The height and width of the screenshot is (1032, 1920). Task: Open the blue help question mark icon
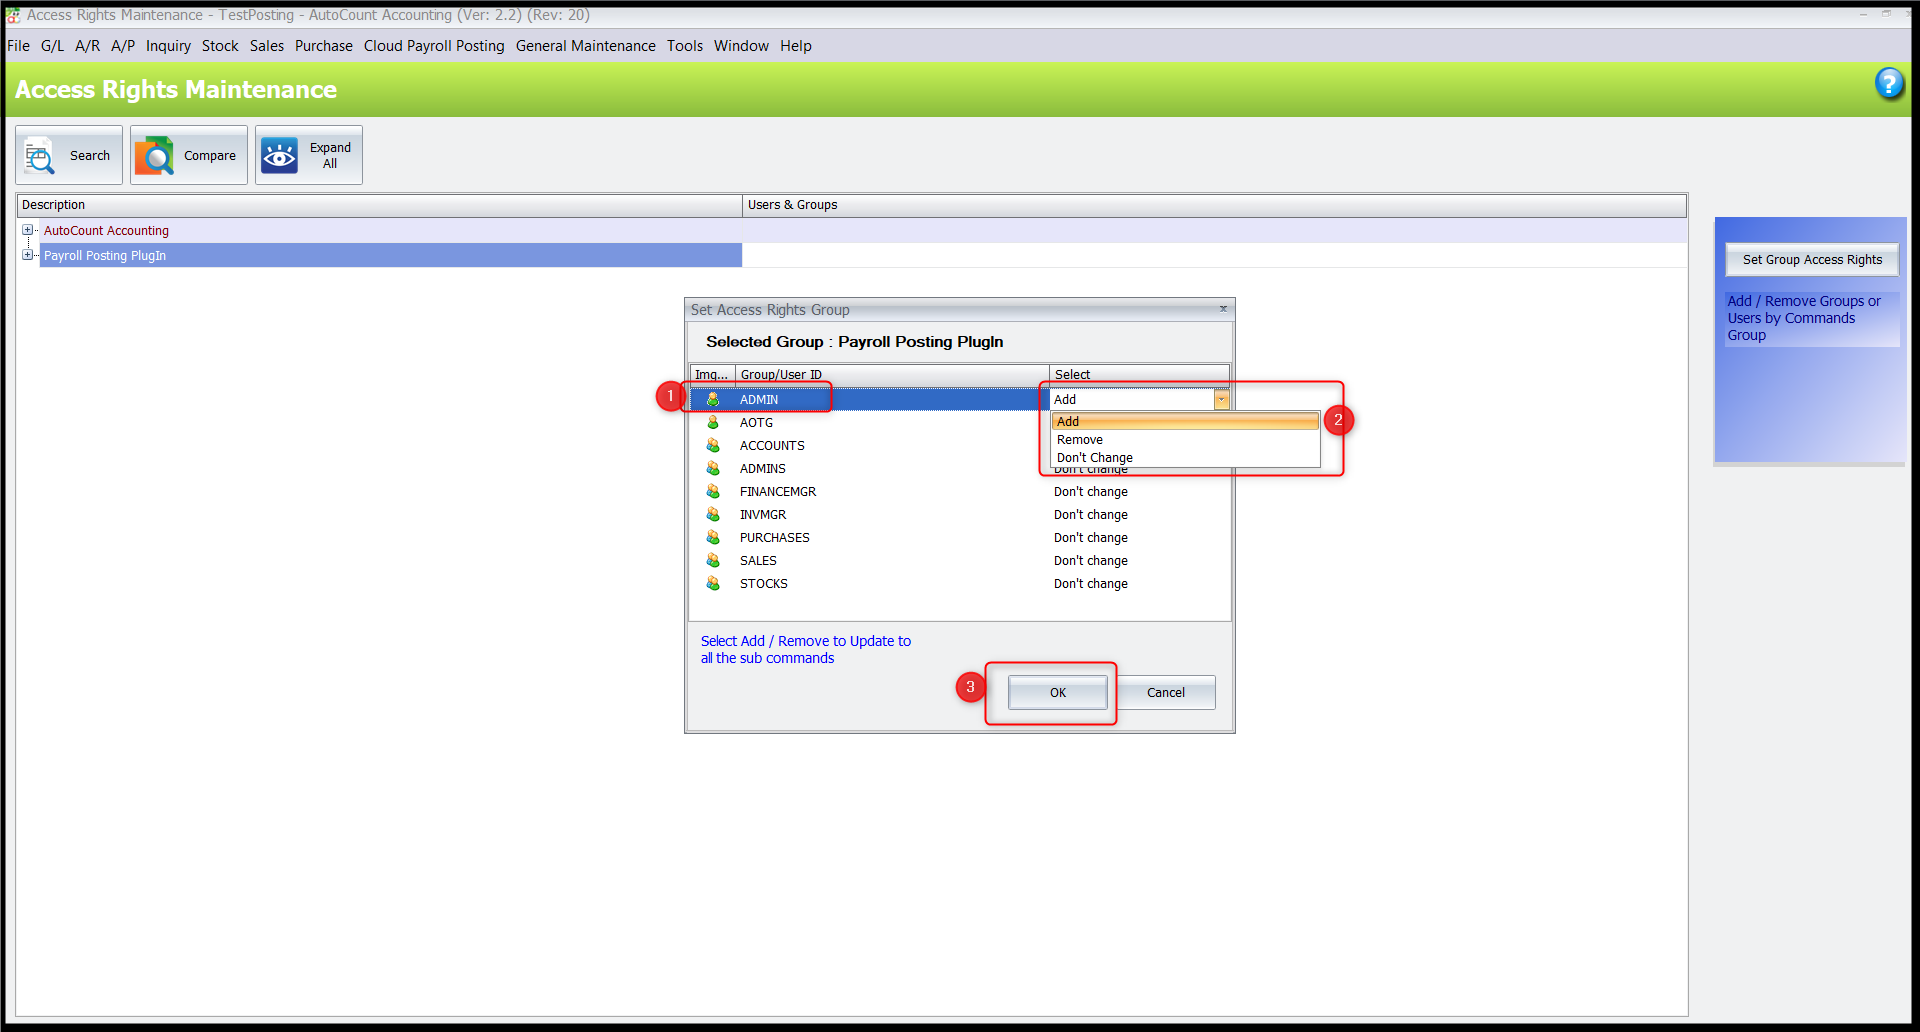pos(1888,83)
